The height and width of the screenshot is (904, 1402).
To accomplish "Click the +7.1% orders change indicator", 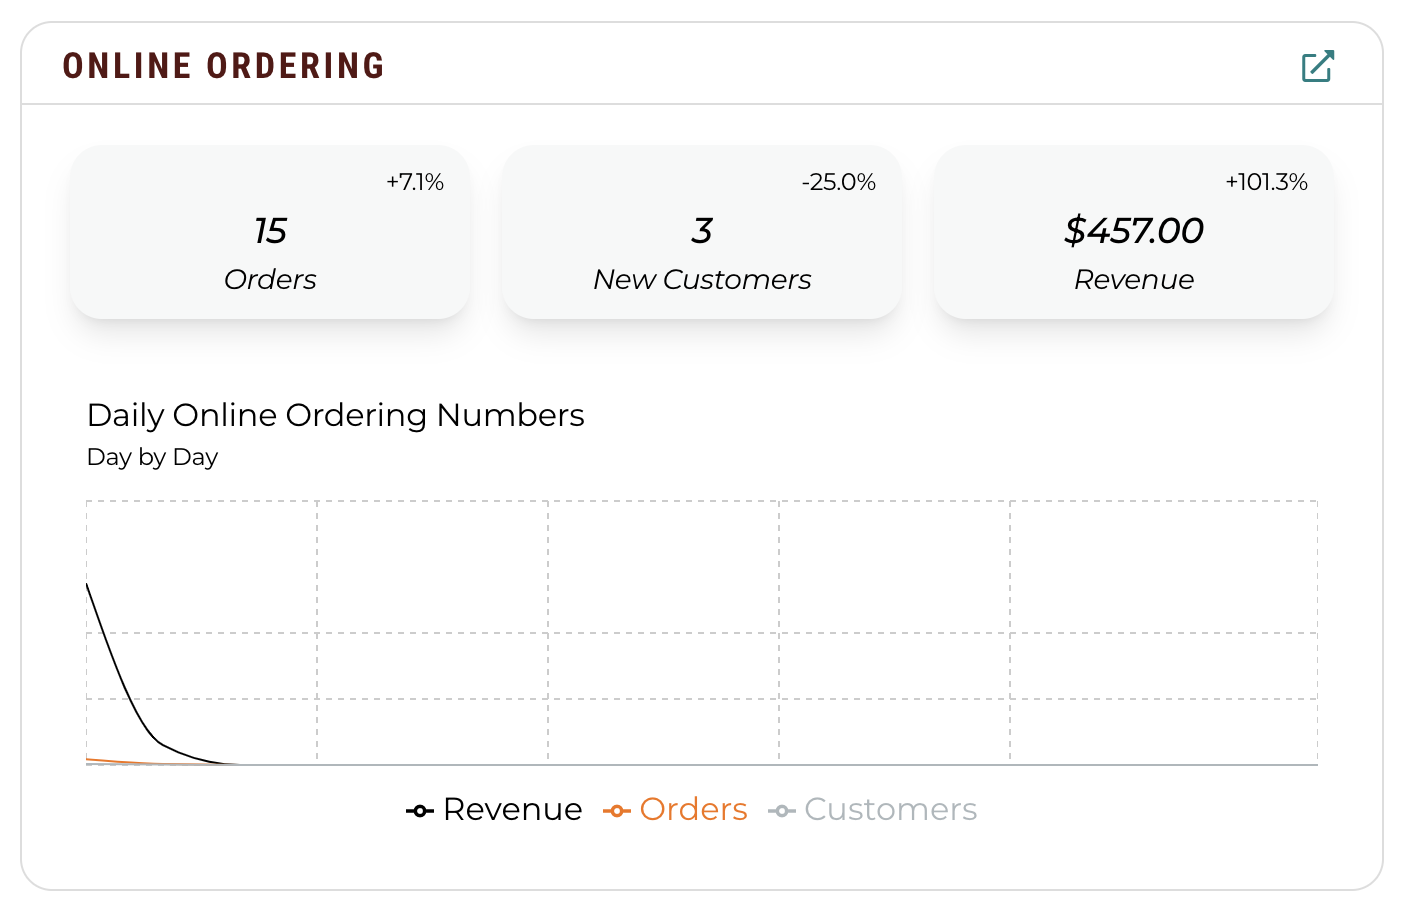I will coord(415,182).
